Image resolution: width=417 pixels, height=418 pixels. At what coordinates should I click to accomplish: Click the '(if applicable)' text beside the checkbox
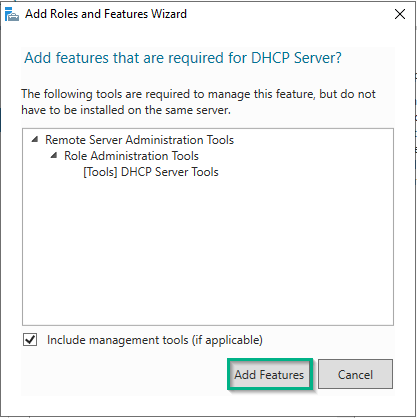(227, 340)
